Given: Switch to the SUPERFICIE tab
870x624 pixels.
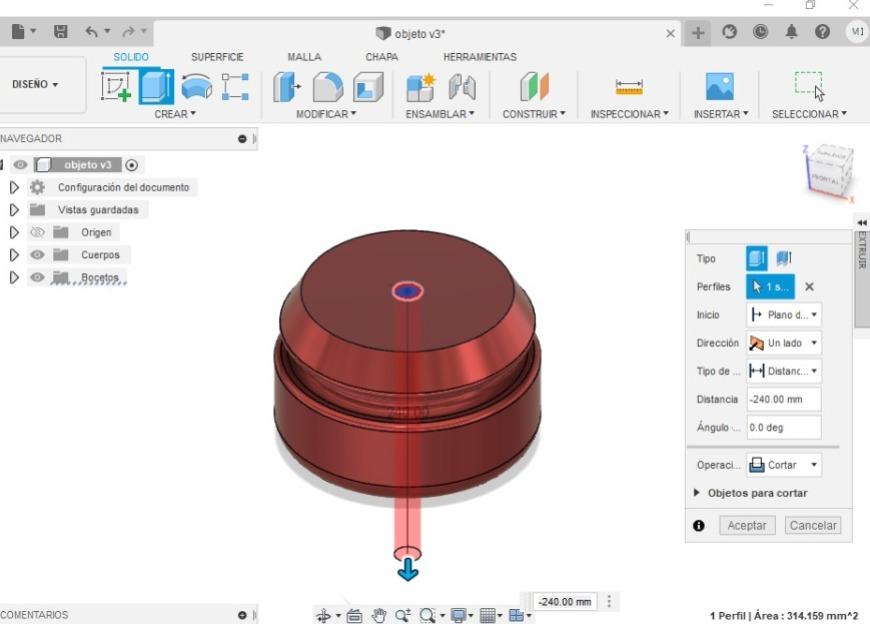Looking at the screenshot, I should [x=217, y=57].
